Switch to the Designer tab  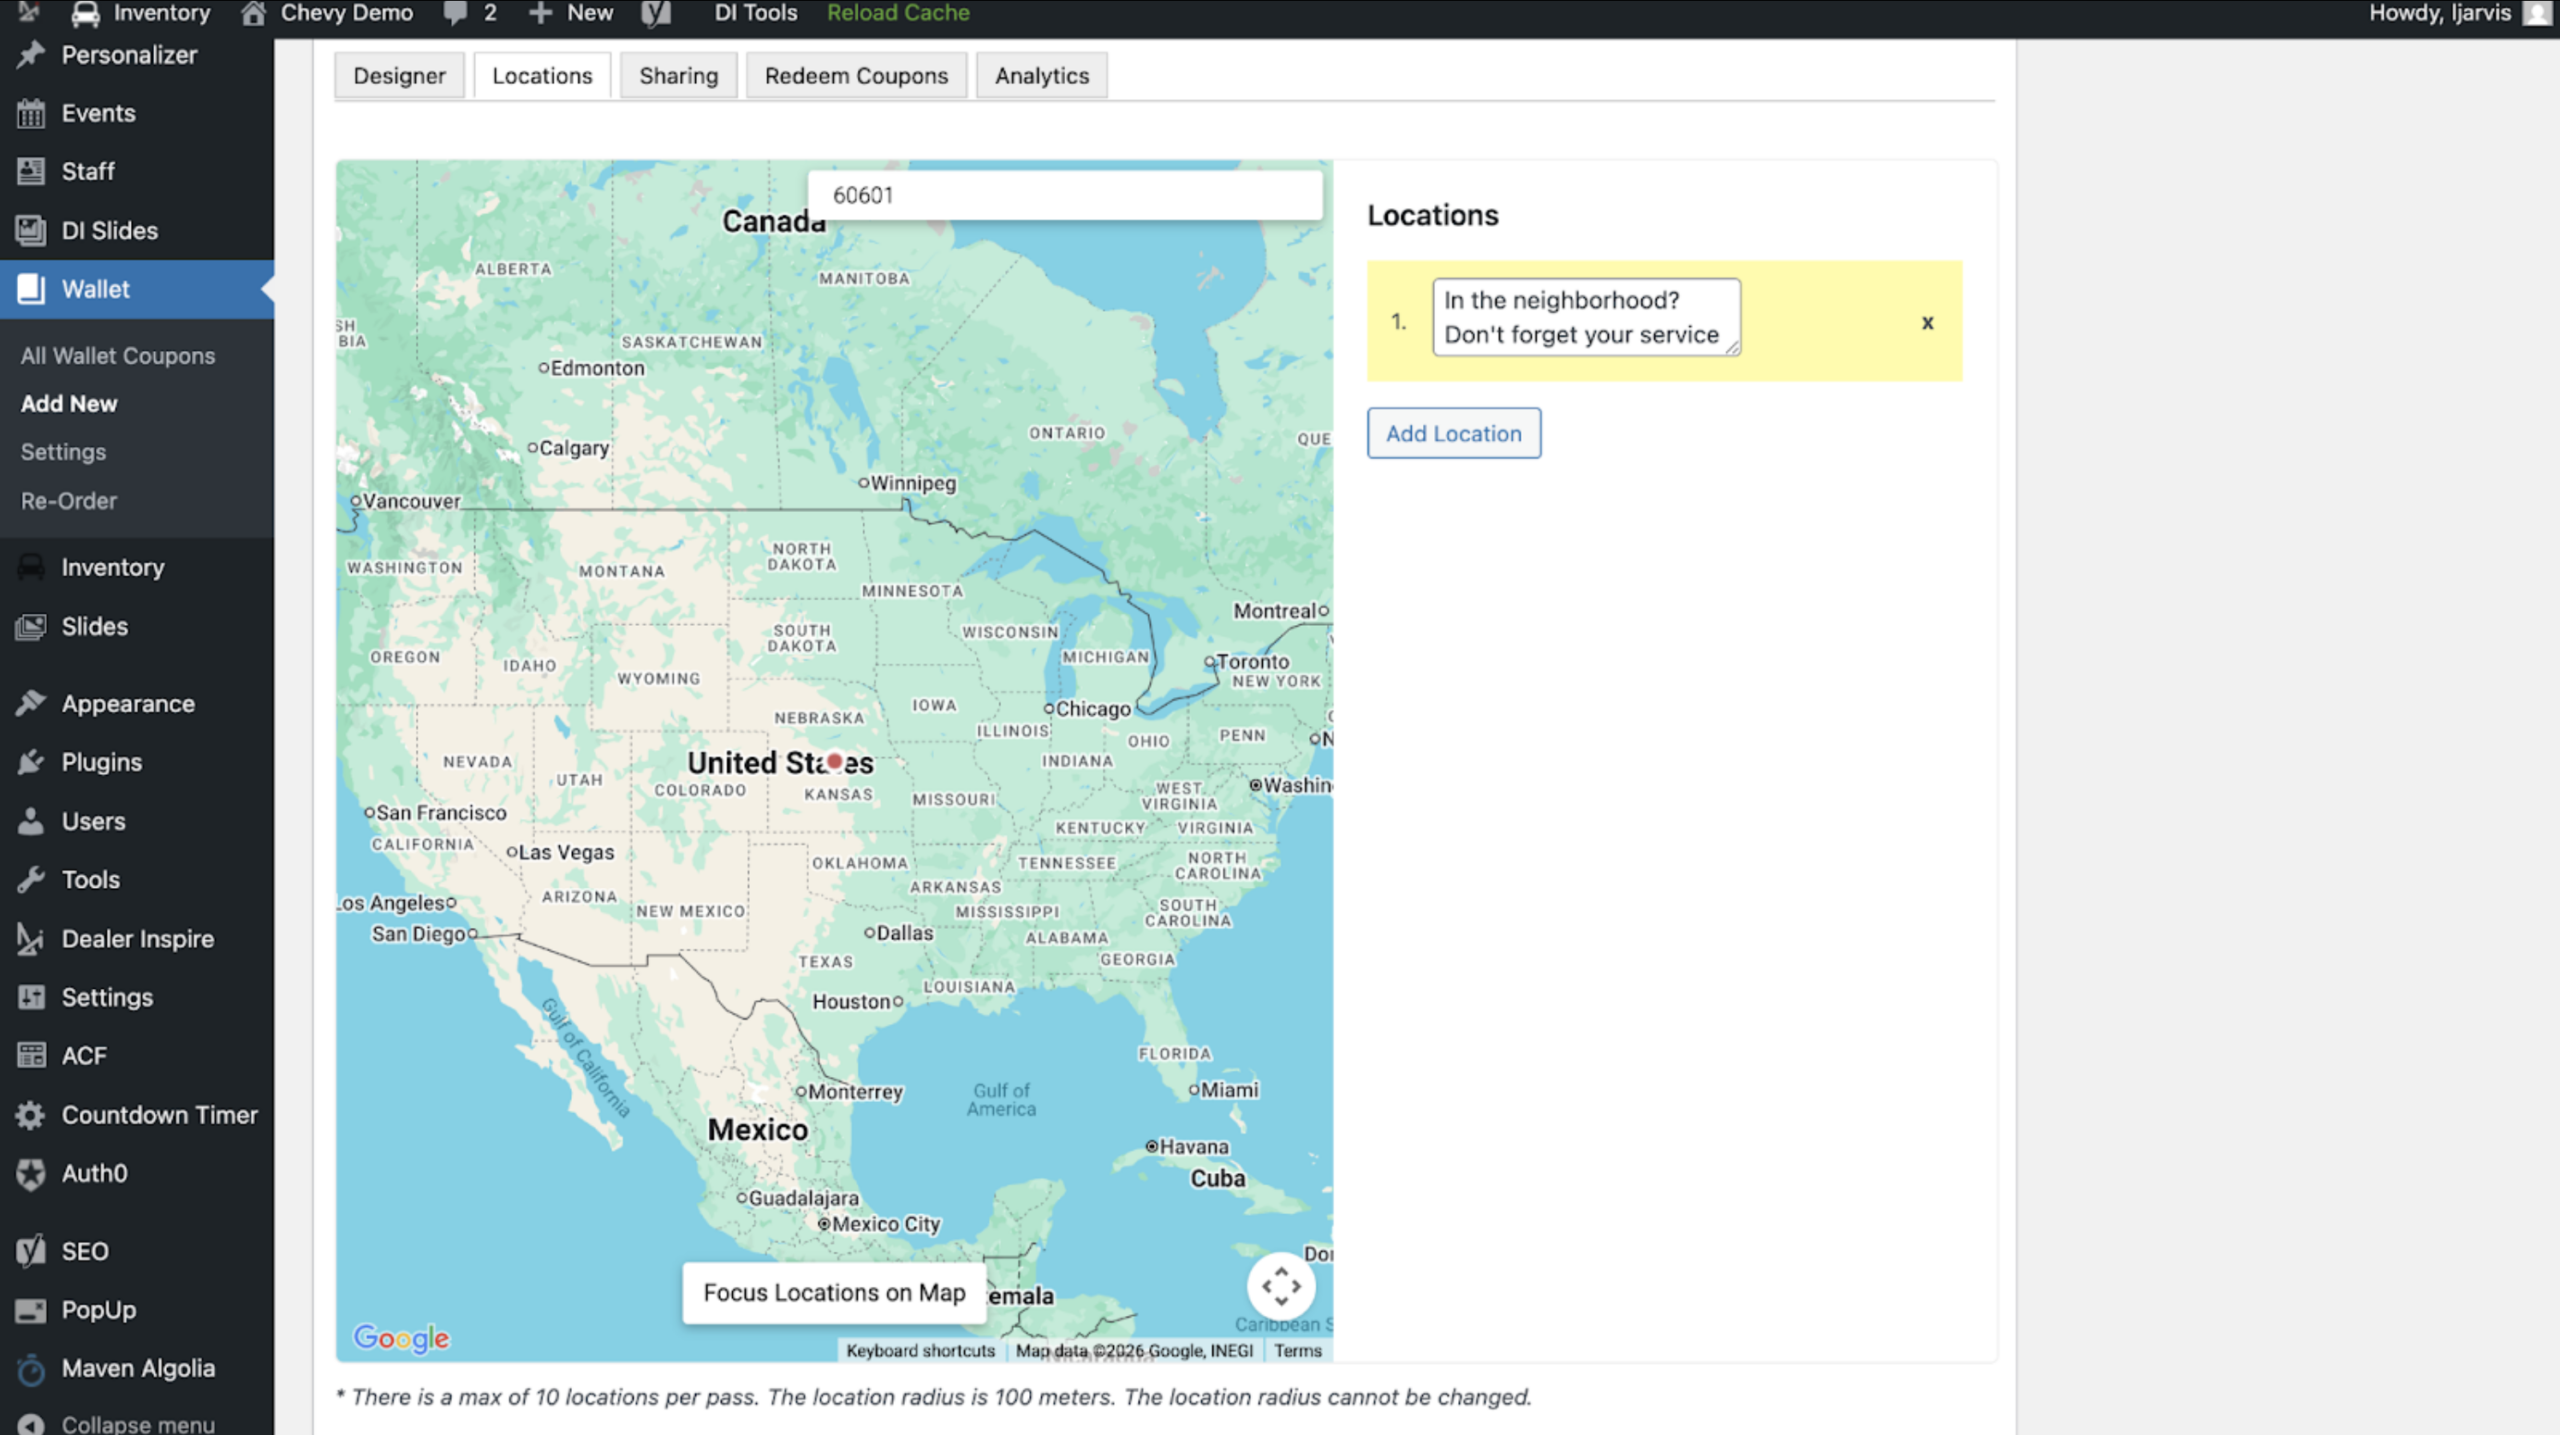click(x=399, y=76)
